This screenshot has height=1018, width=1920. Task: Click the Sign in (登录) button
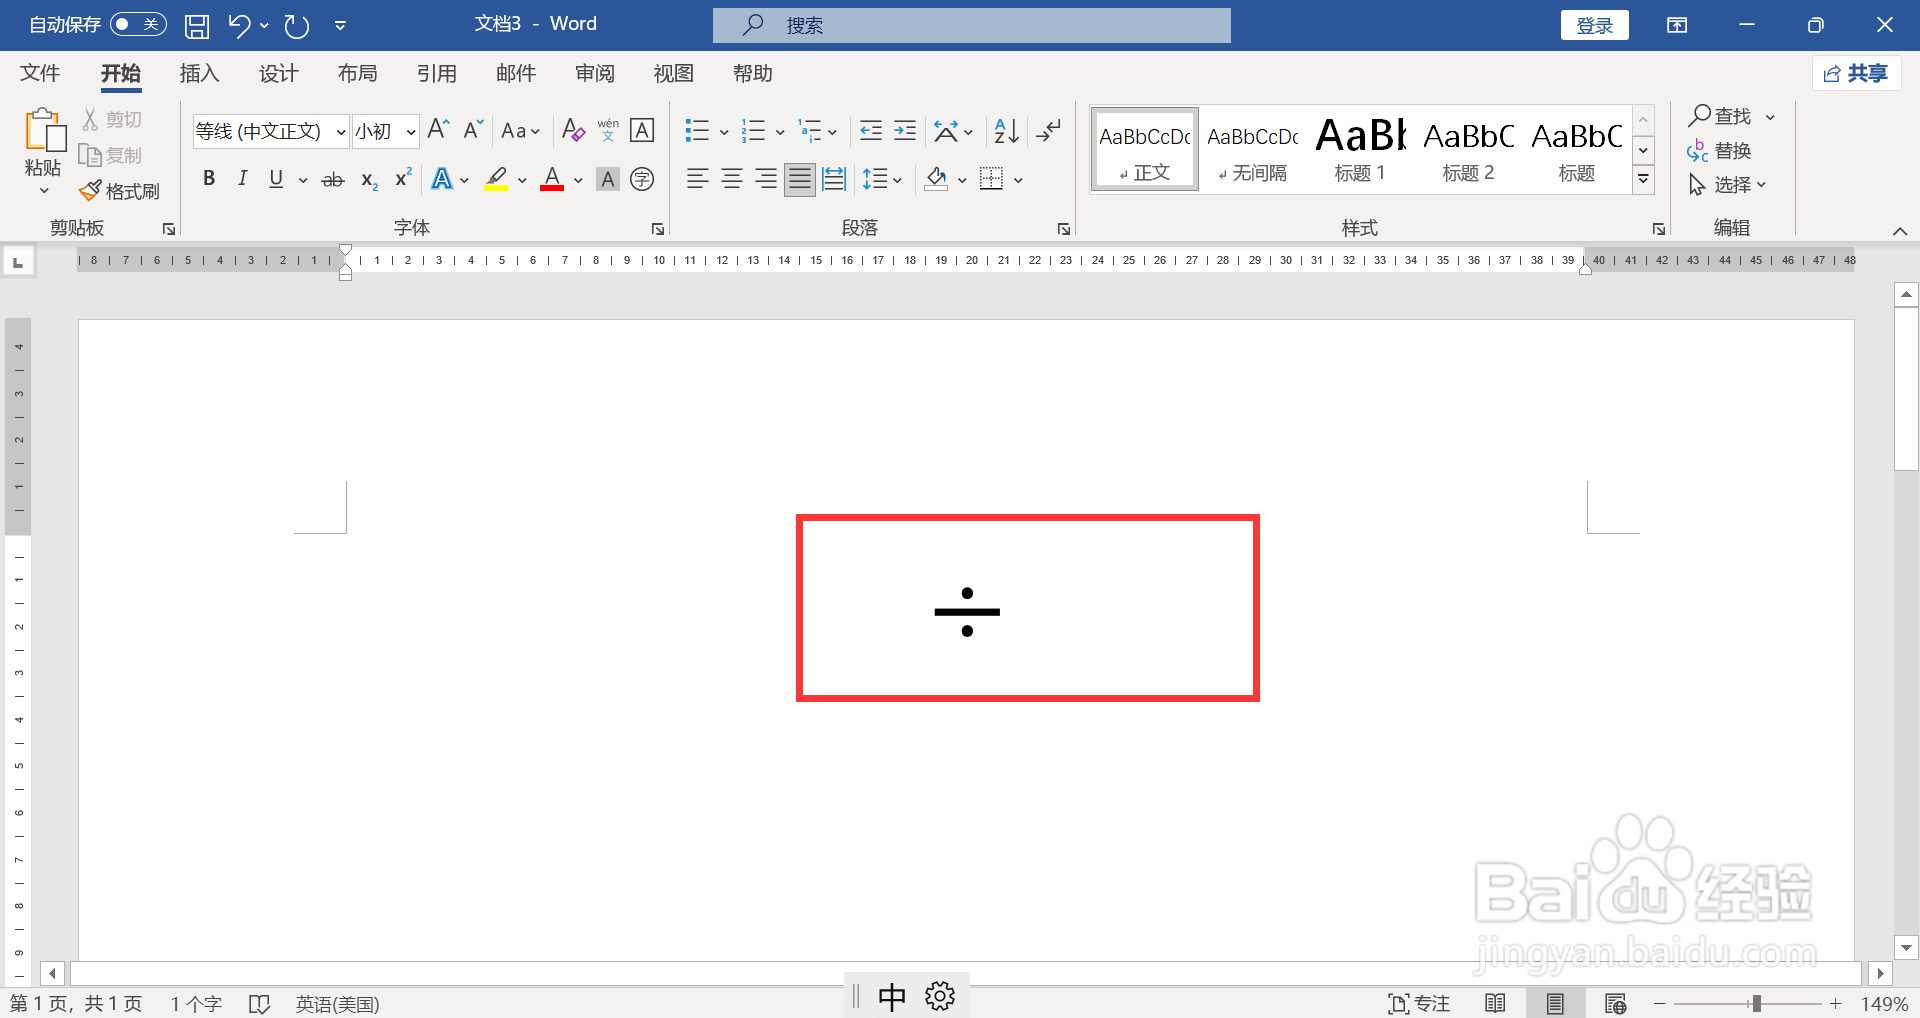1594,25
